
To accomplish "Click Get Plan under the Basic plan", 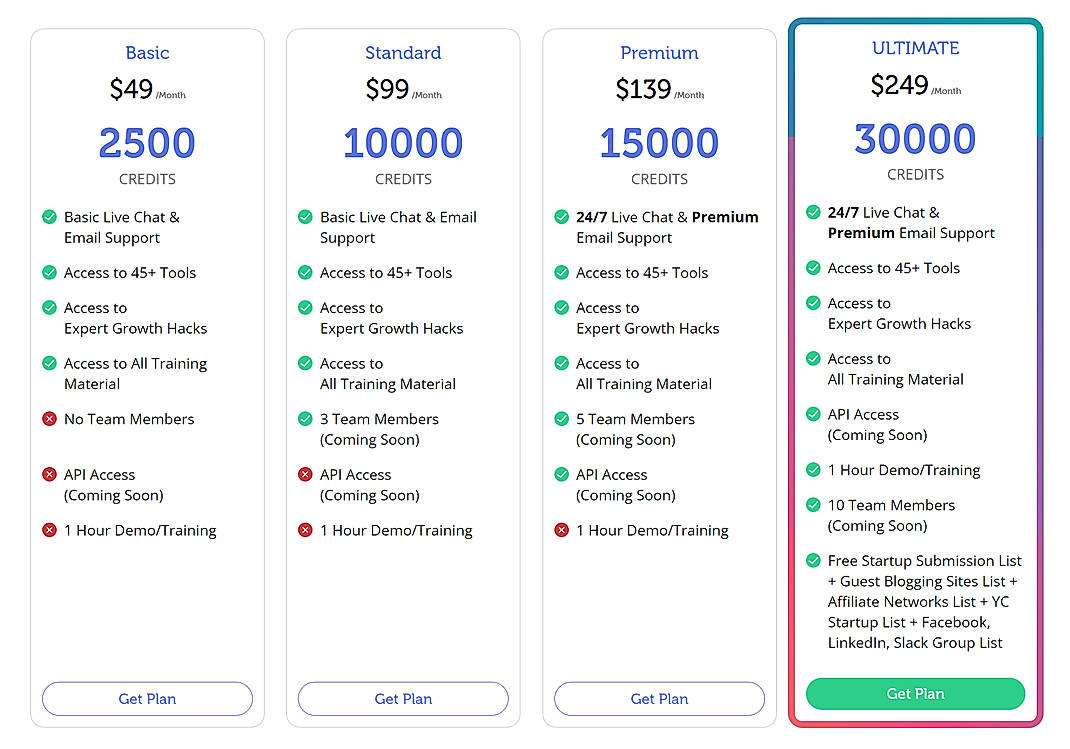I will [x=147, y=699].
